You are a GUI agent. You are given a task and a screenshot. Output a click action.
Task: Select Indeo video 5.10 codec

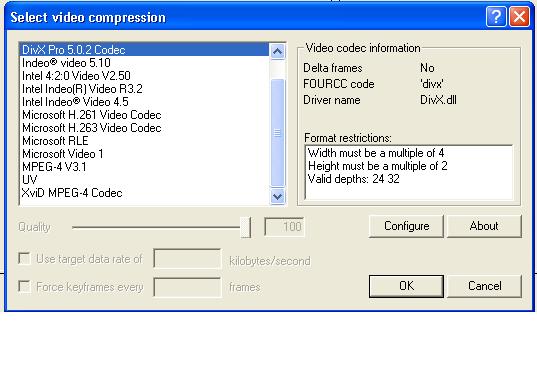point(145,63)
